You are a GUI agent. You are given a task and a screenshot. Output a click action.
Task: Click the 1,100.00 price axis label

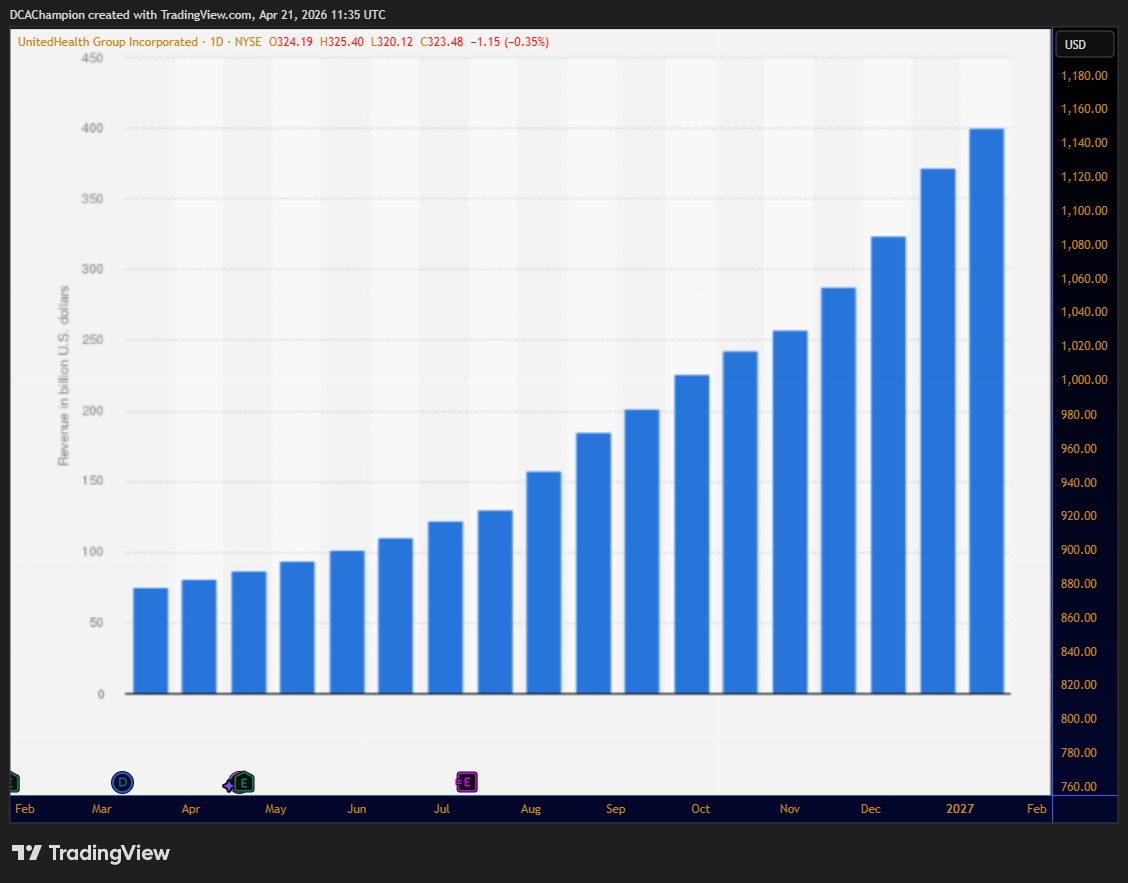point(1084,210)
